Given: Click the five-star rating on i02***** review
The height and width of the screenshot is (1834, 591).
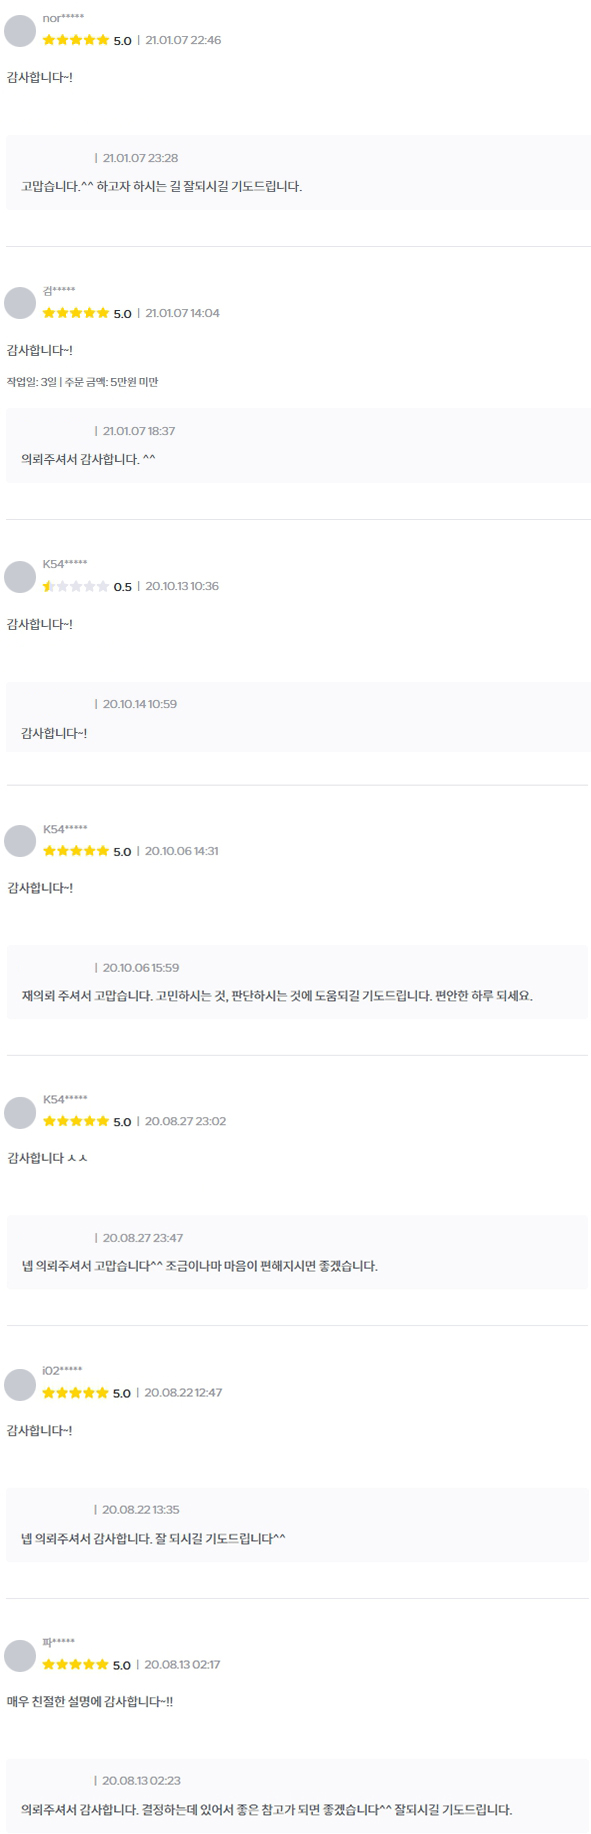Looking at the screenshot, I should click(76, 1392).
